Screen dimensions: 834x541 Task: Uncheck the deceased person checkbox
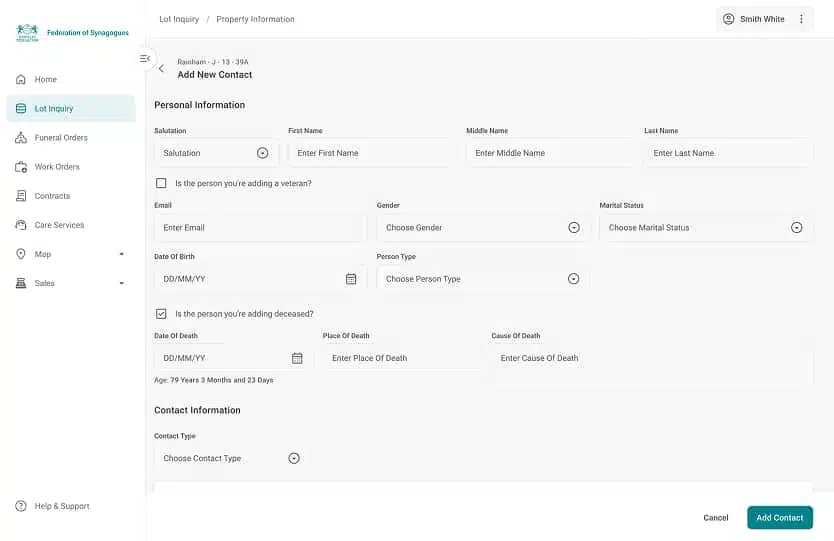click(161, 314)
